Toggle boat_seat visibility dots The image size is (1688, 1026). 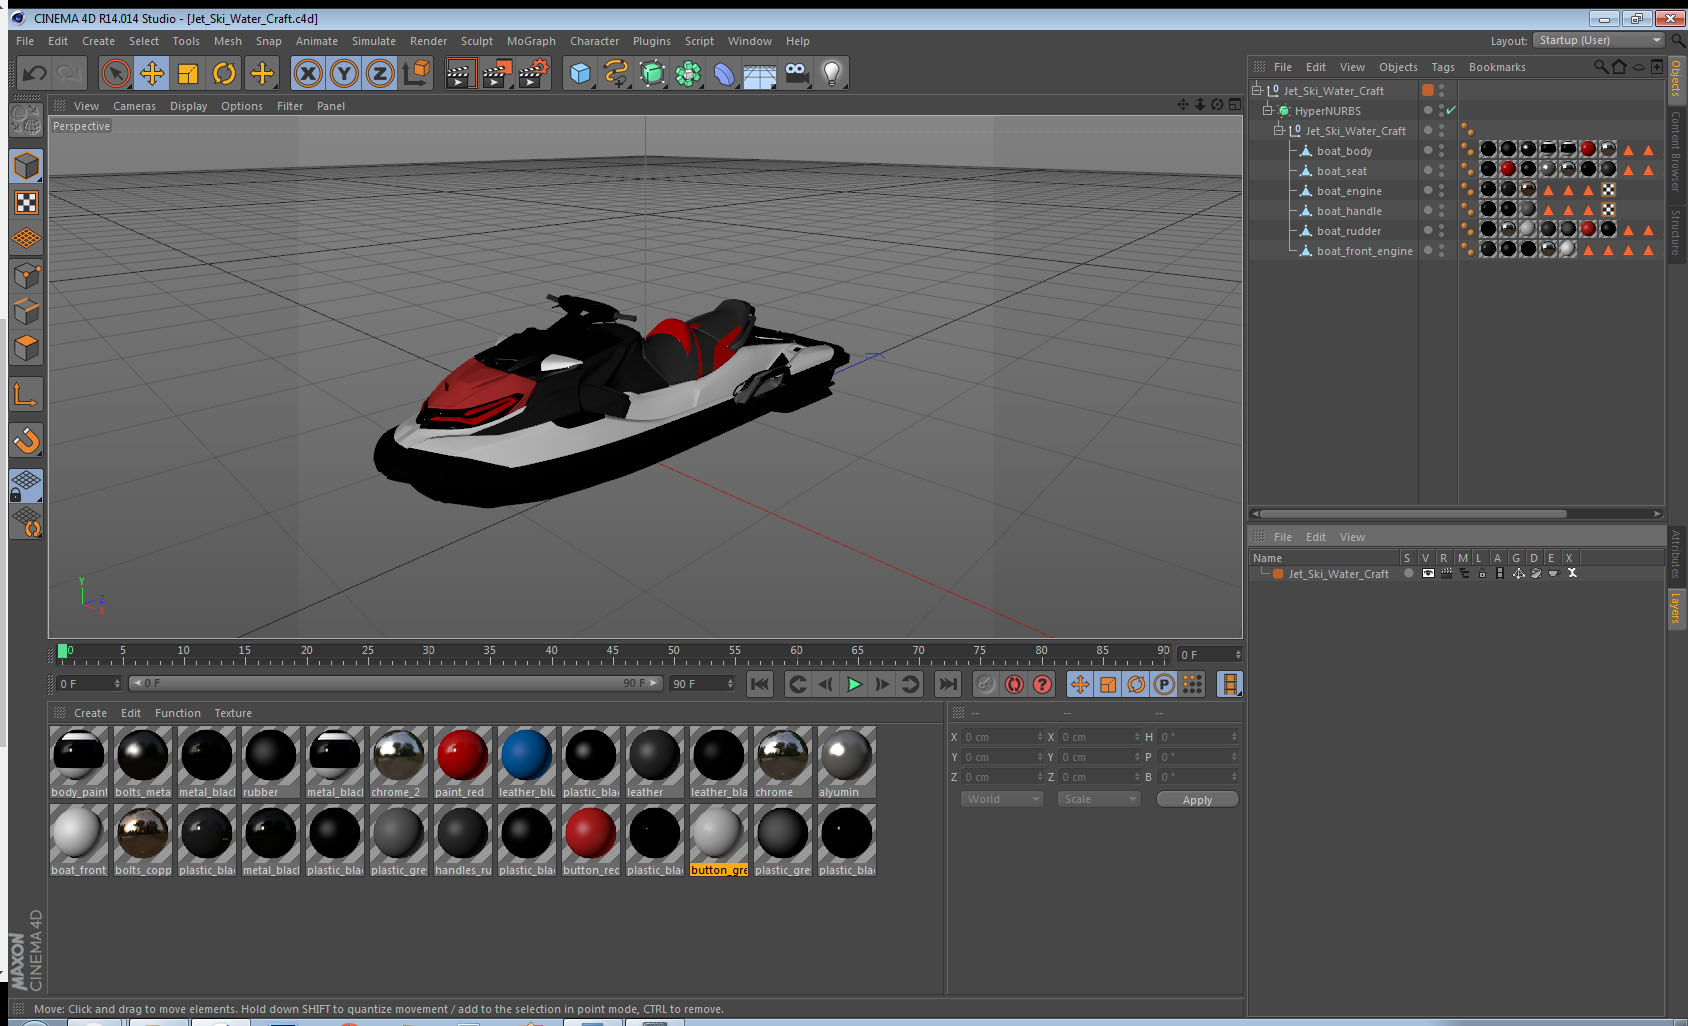(1441, 171)
